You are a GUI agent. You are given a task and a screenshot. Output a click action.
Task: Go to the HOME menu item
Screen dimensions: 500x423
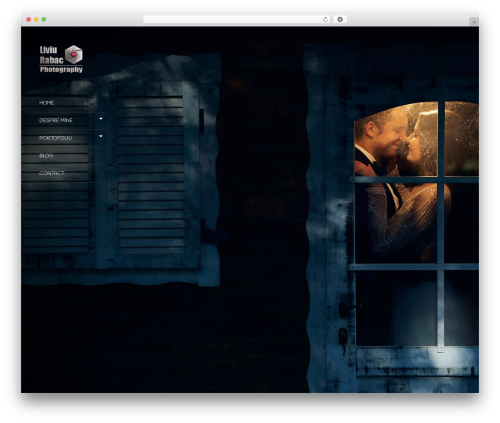(47, 103)
